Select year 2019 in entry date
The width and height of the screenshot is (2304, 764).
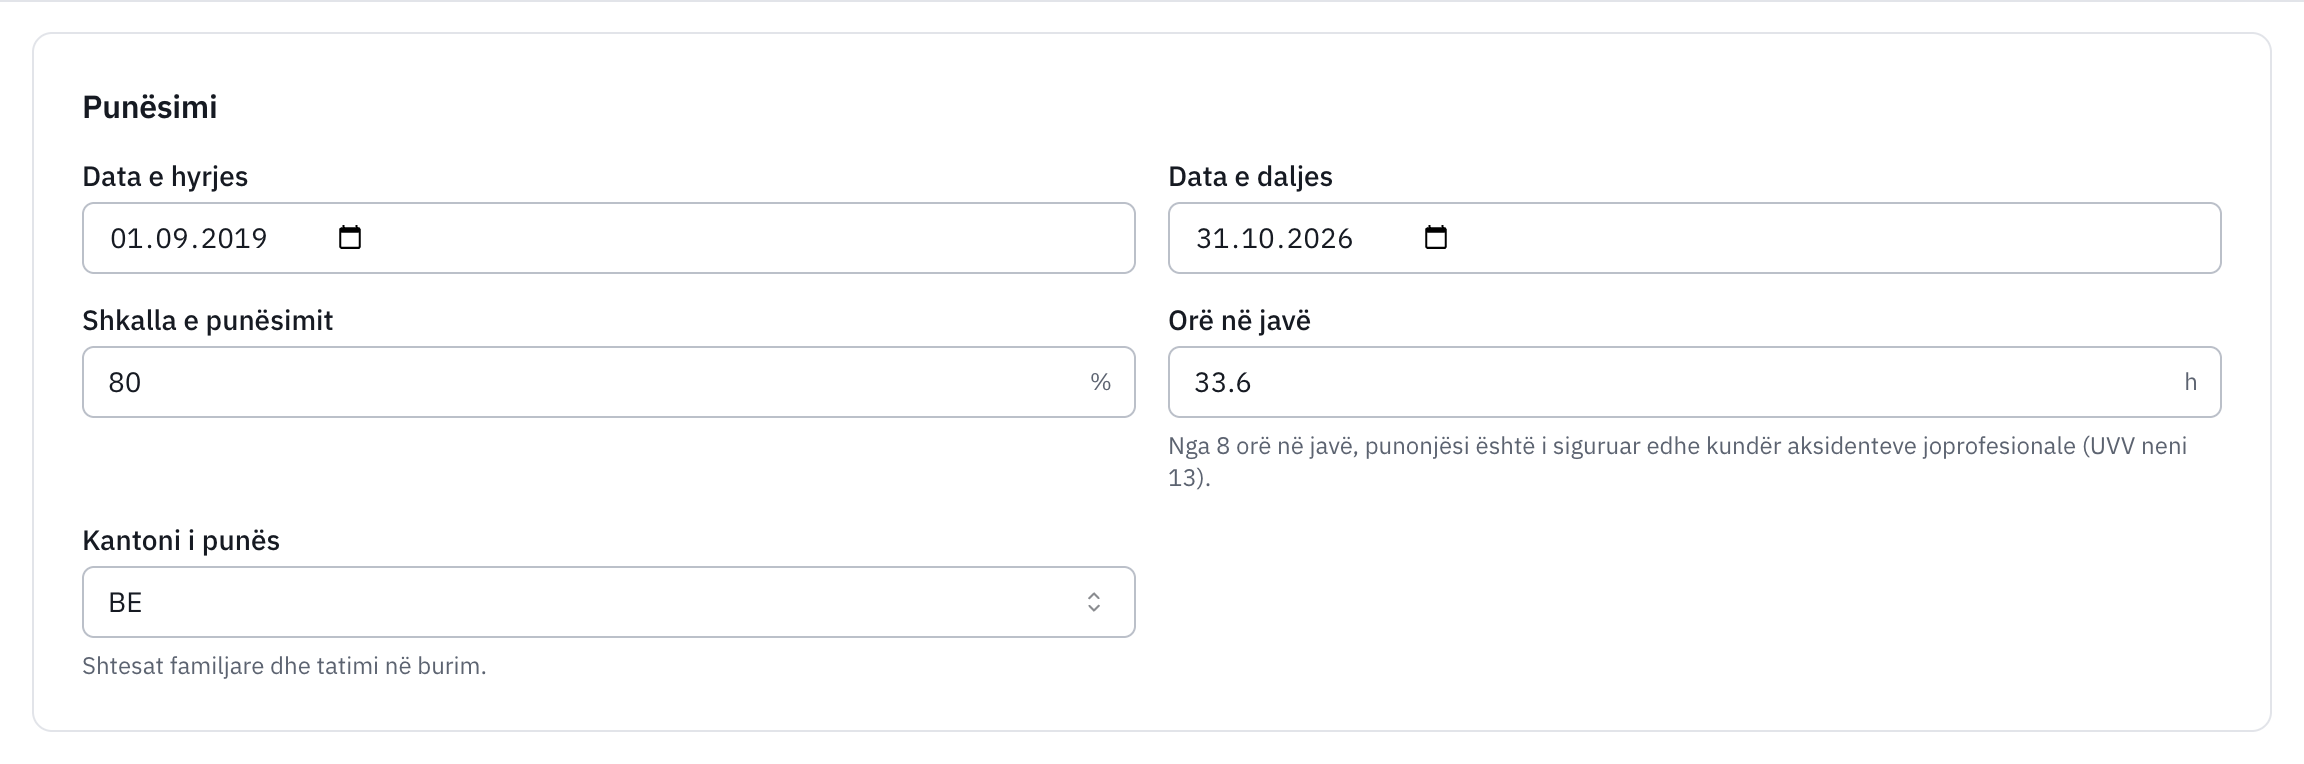[233, 238]
